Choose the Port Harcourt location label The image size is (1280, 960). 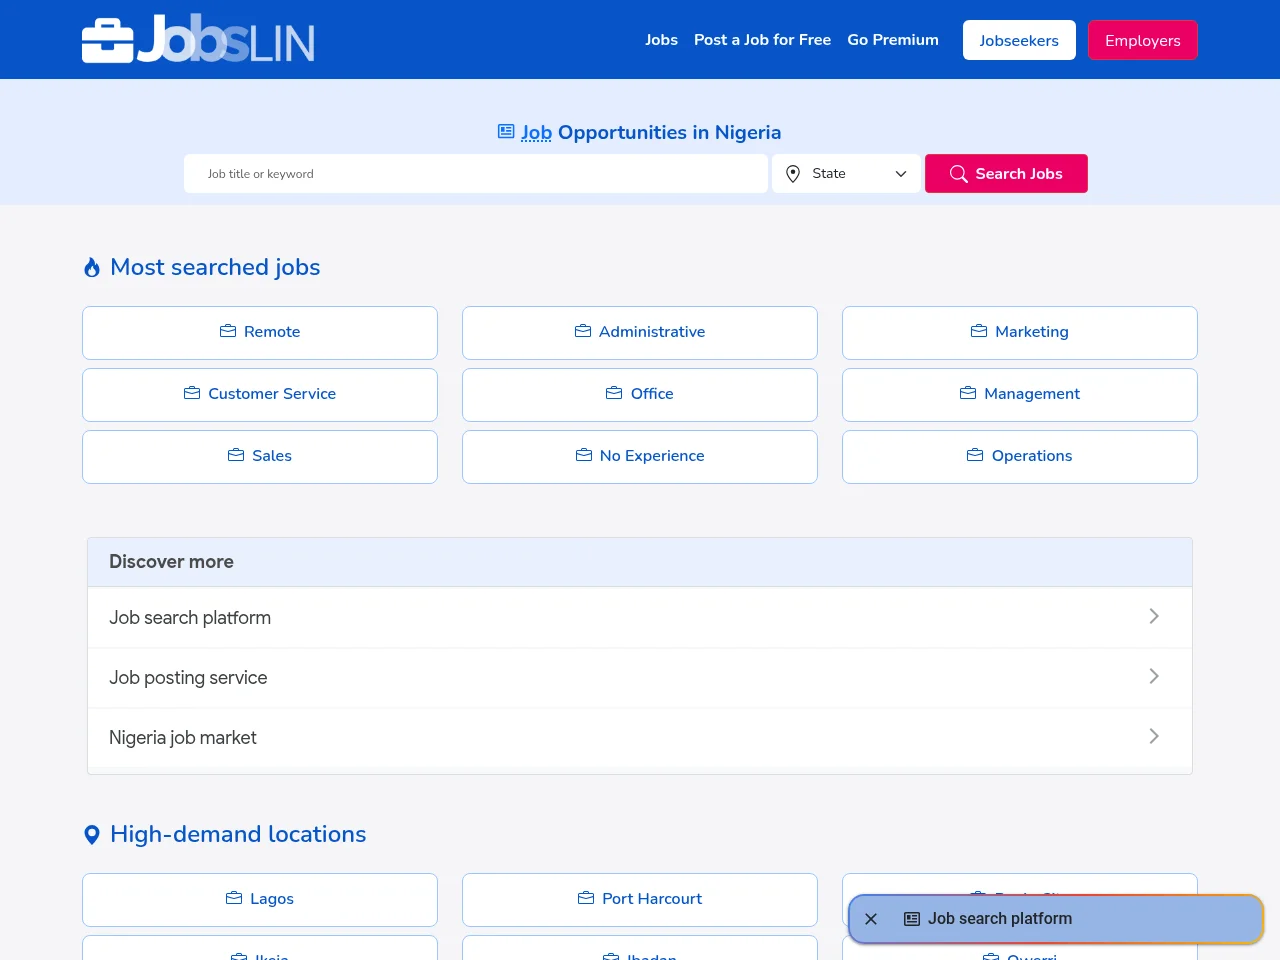tap(652, 899)
